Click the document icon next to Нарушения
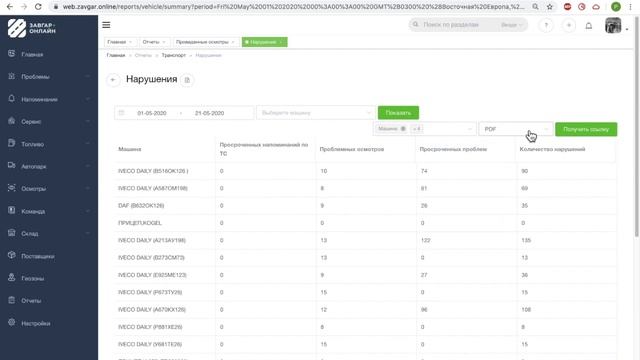 [187, 80]
